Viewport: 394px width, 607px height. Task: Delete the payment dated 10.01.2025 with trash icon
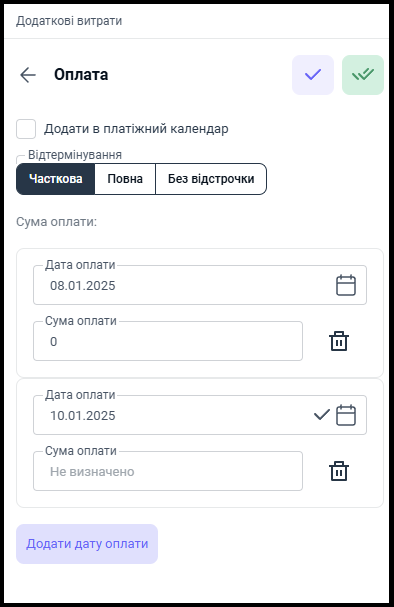click(339, 471)
